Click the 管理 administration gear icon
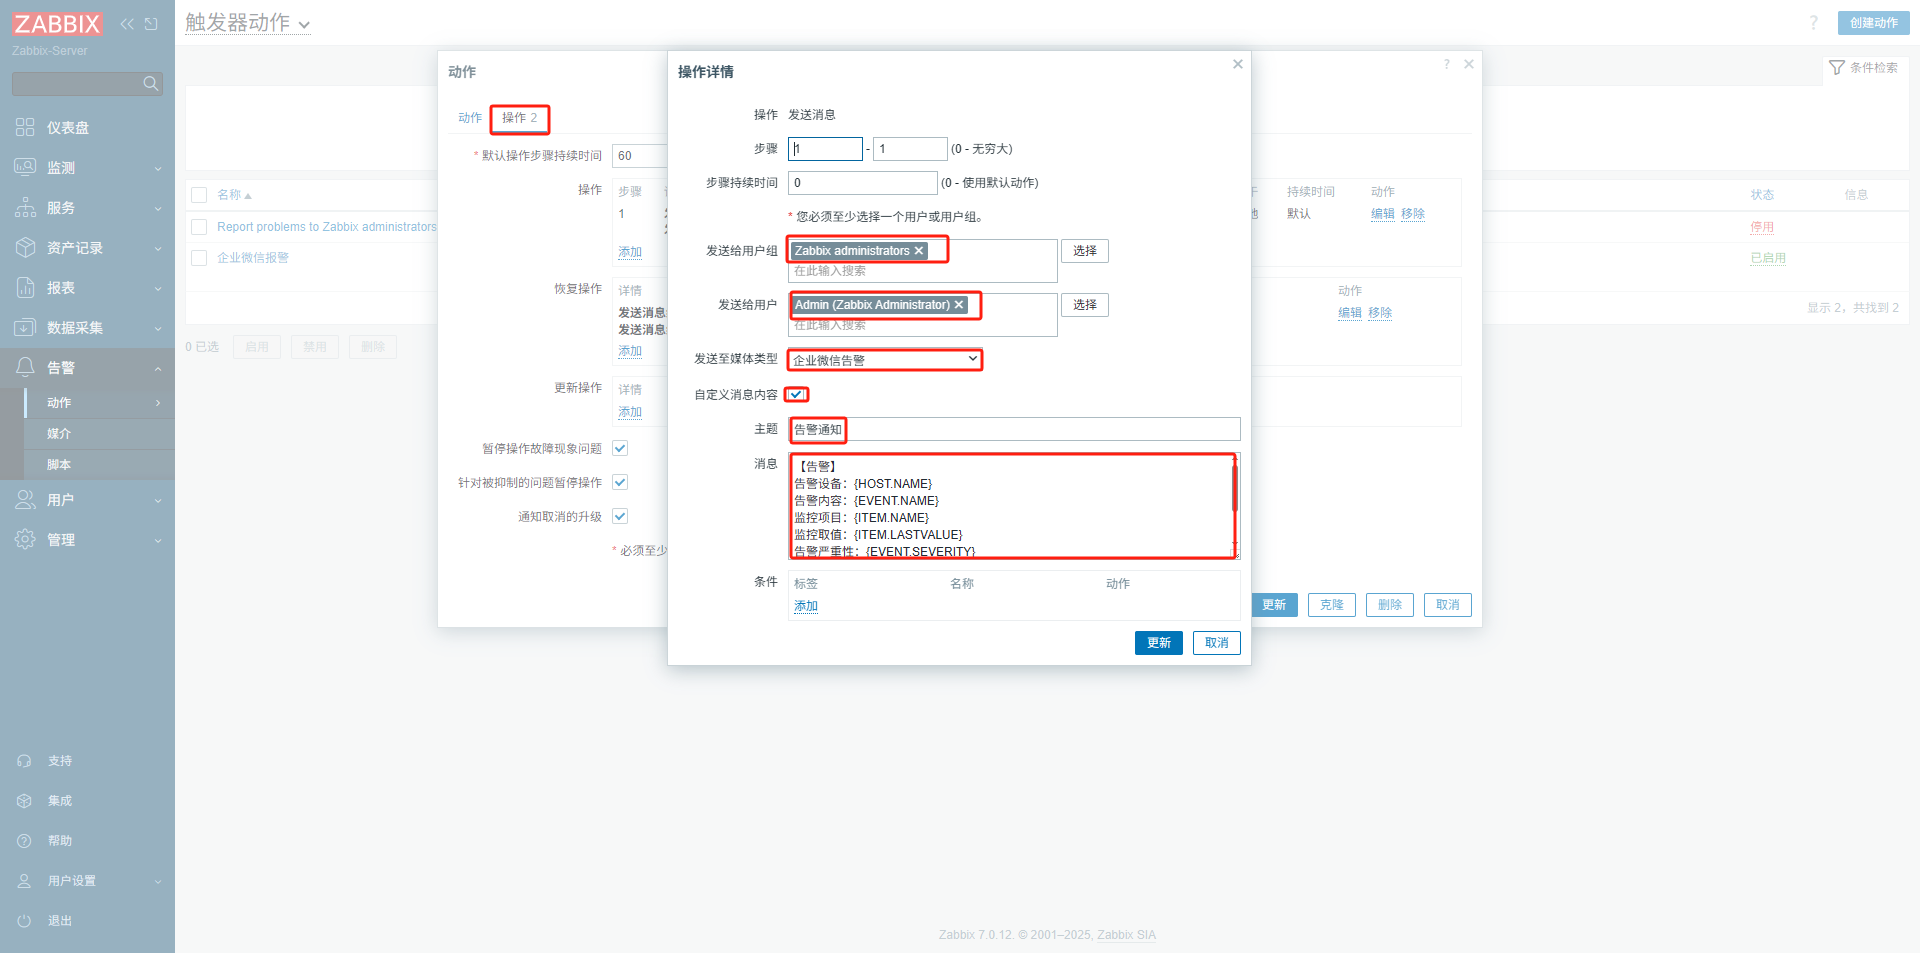1920x953 pixels. (25, 539)
